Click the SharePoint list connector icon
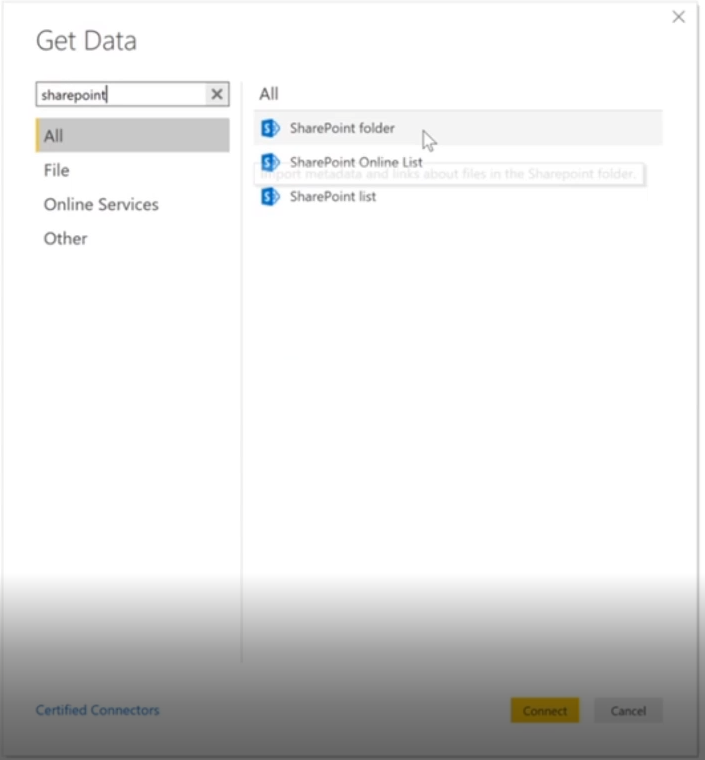Screen dimensions: 705x760 [x=270, y=197]
